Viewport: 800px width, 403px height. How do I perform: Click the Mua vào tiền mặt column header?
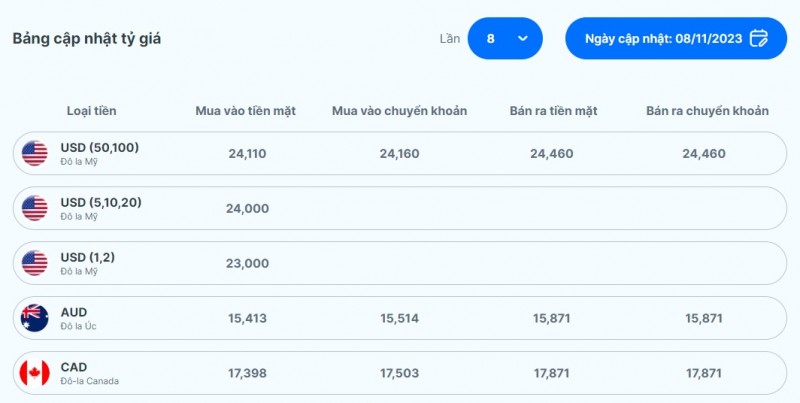246,111
